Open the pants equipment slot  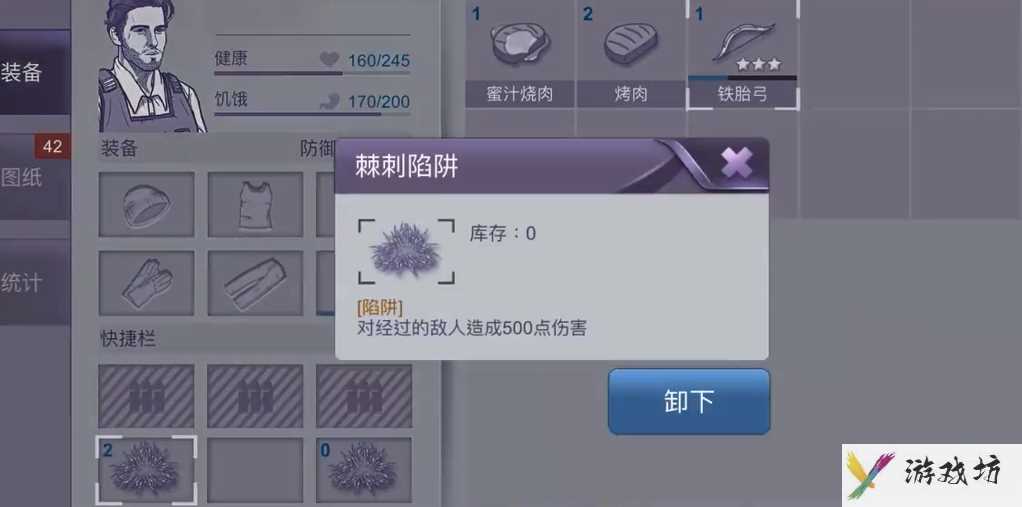255,283
